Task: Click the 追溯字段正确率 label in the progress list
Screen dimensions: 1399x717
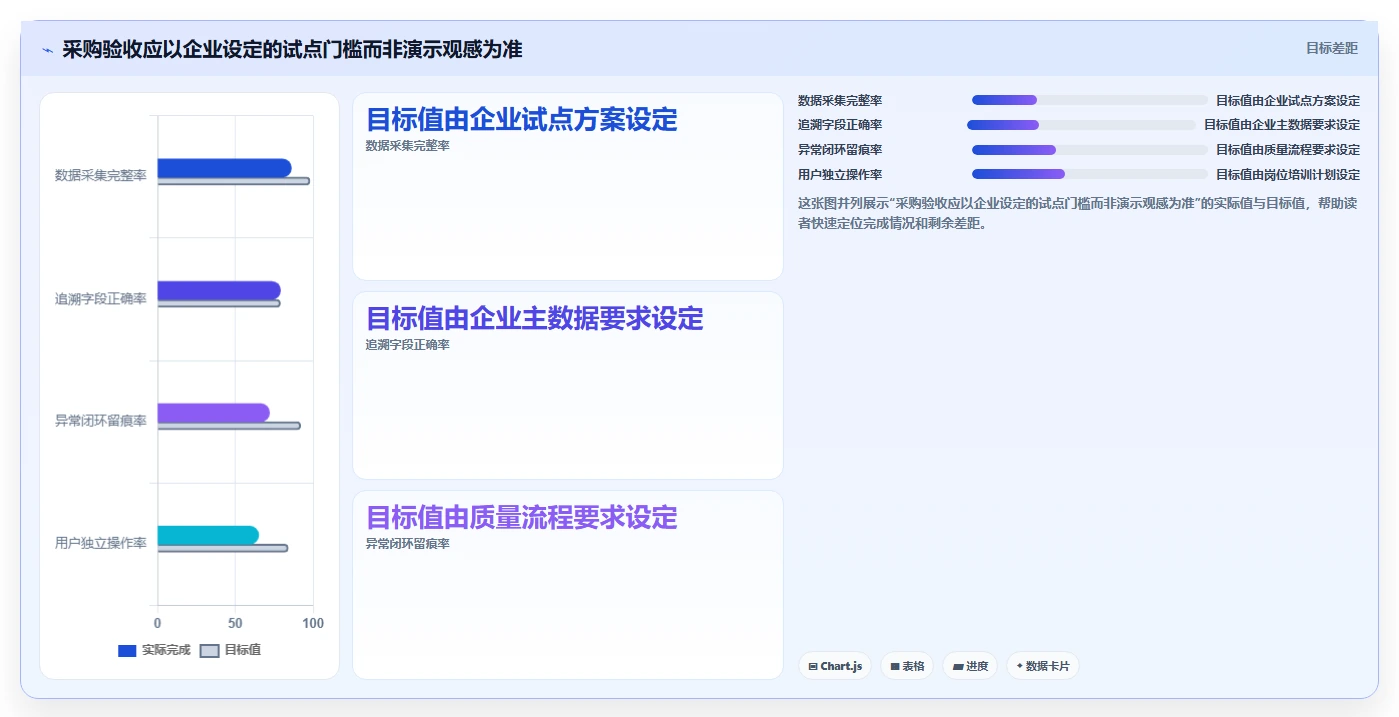Action: [x=840, y=125]
